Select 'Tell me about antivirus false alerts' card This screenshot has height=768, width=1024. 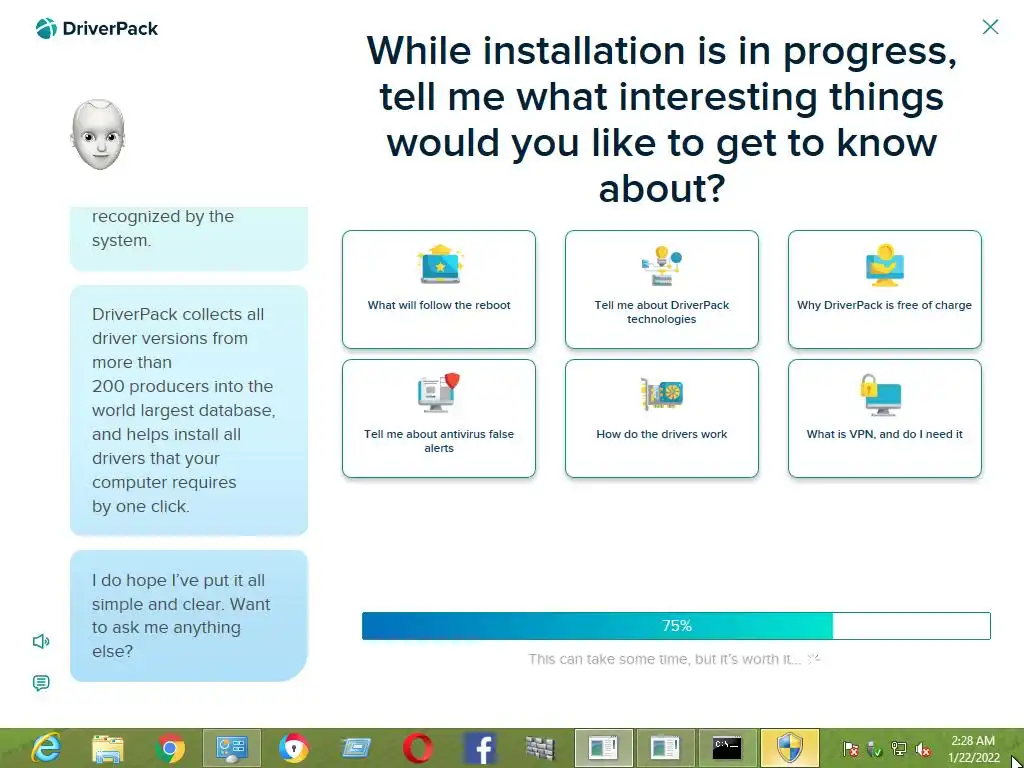coord(439,419)
